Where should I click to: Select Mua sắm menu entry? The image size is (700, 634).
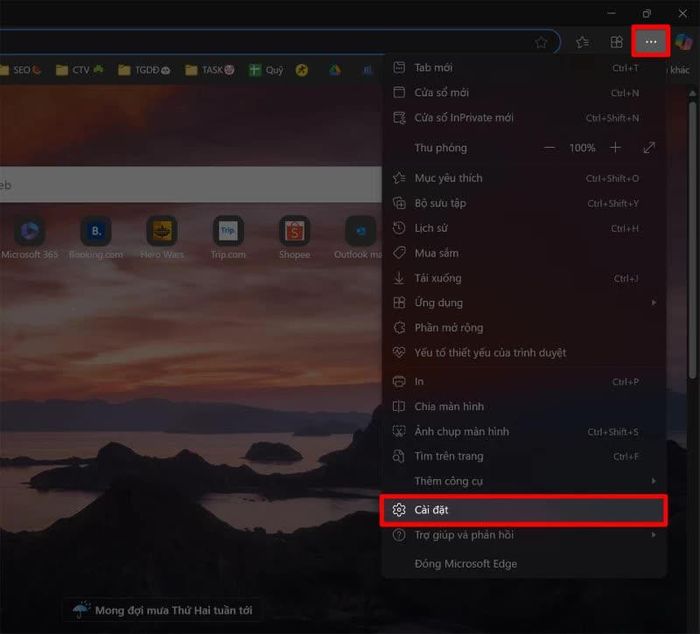[x=524, y=253]
